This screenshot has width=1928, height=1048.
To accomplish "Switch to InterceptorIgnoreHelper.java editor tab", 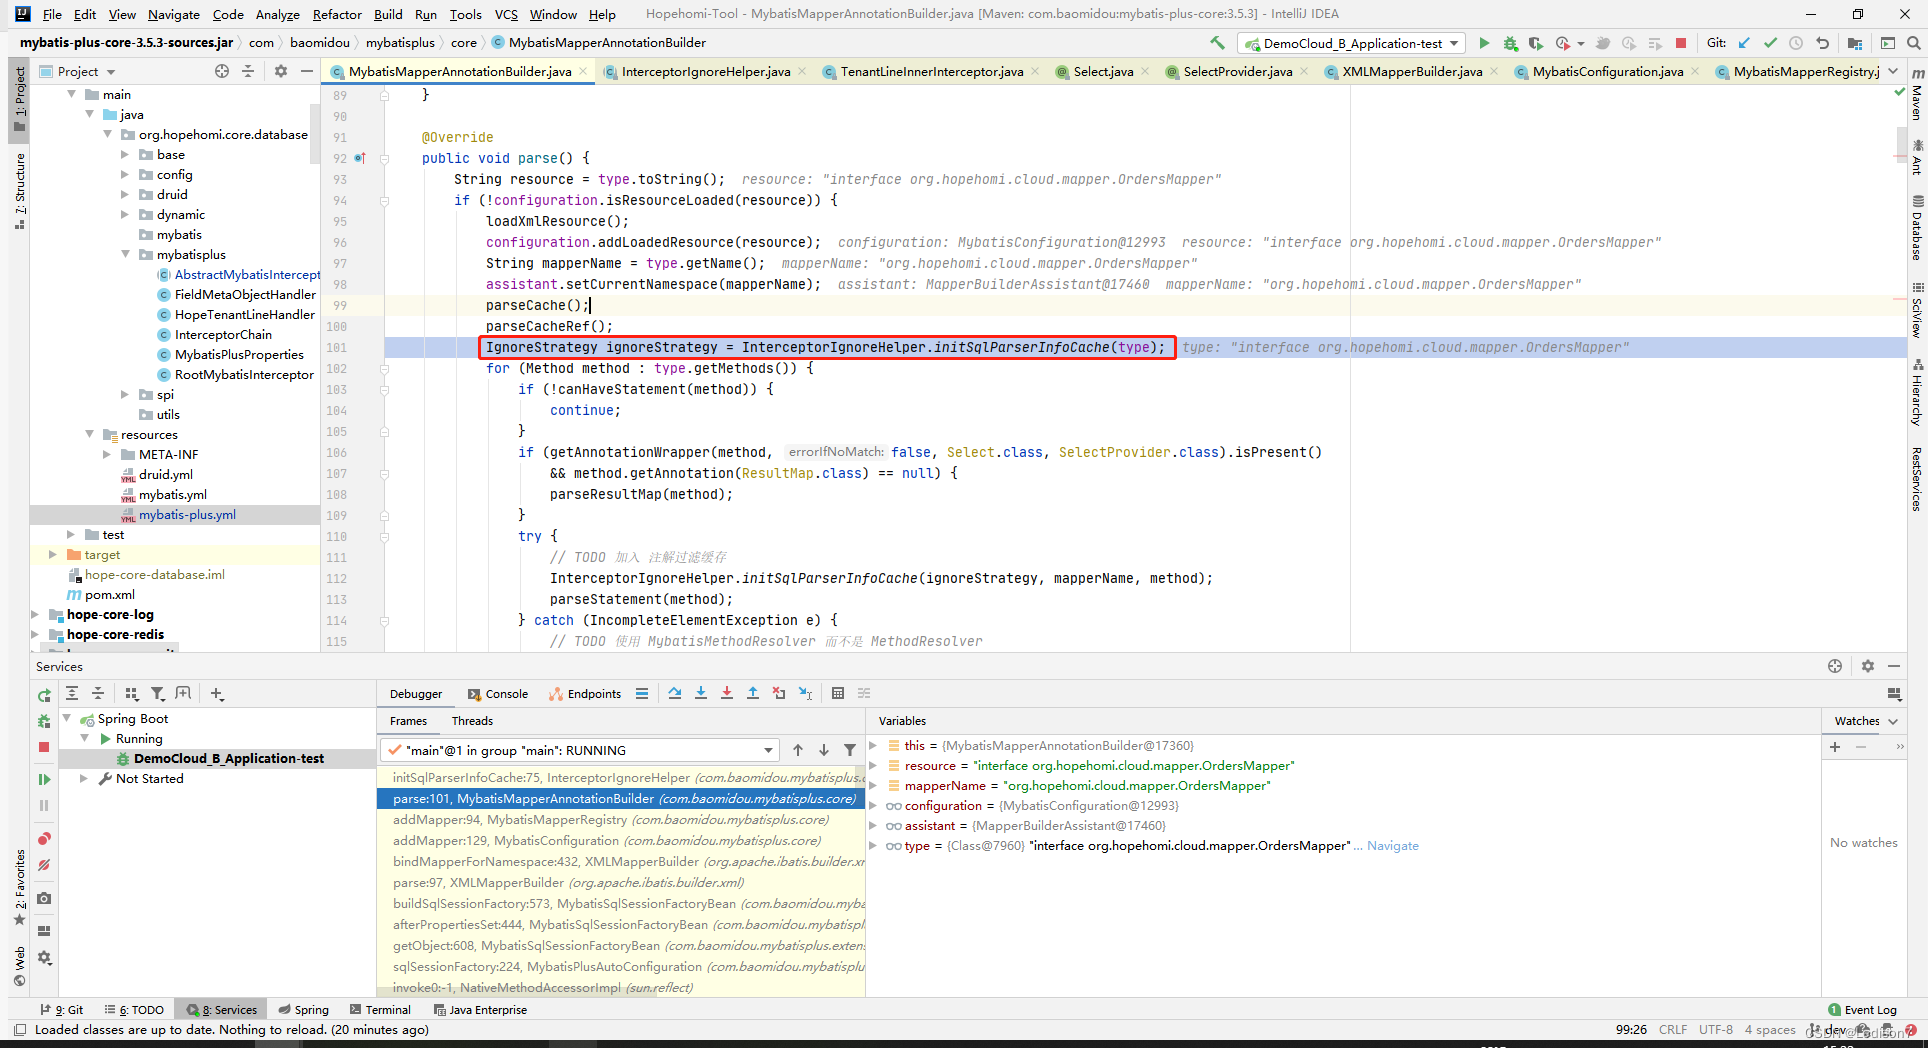I will pos(705,71).
